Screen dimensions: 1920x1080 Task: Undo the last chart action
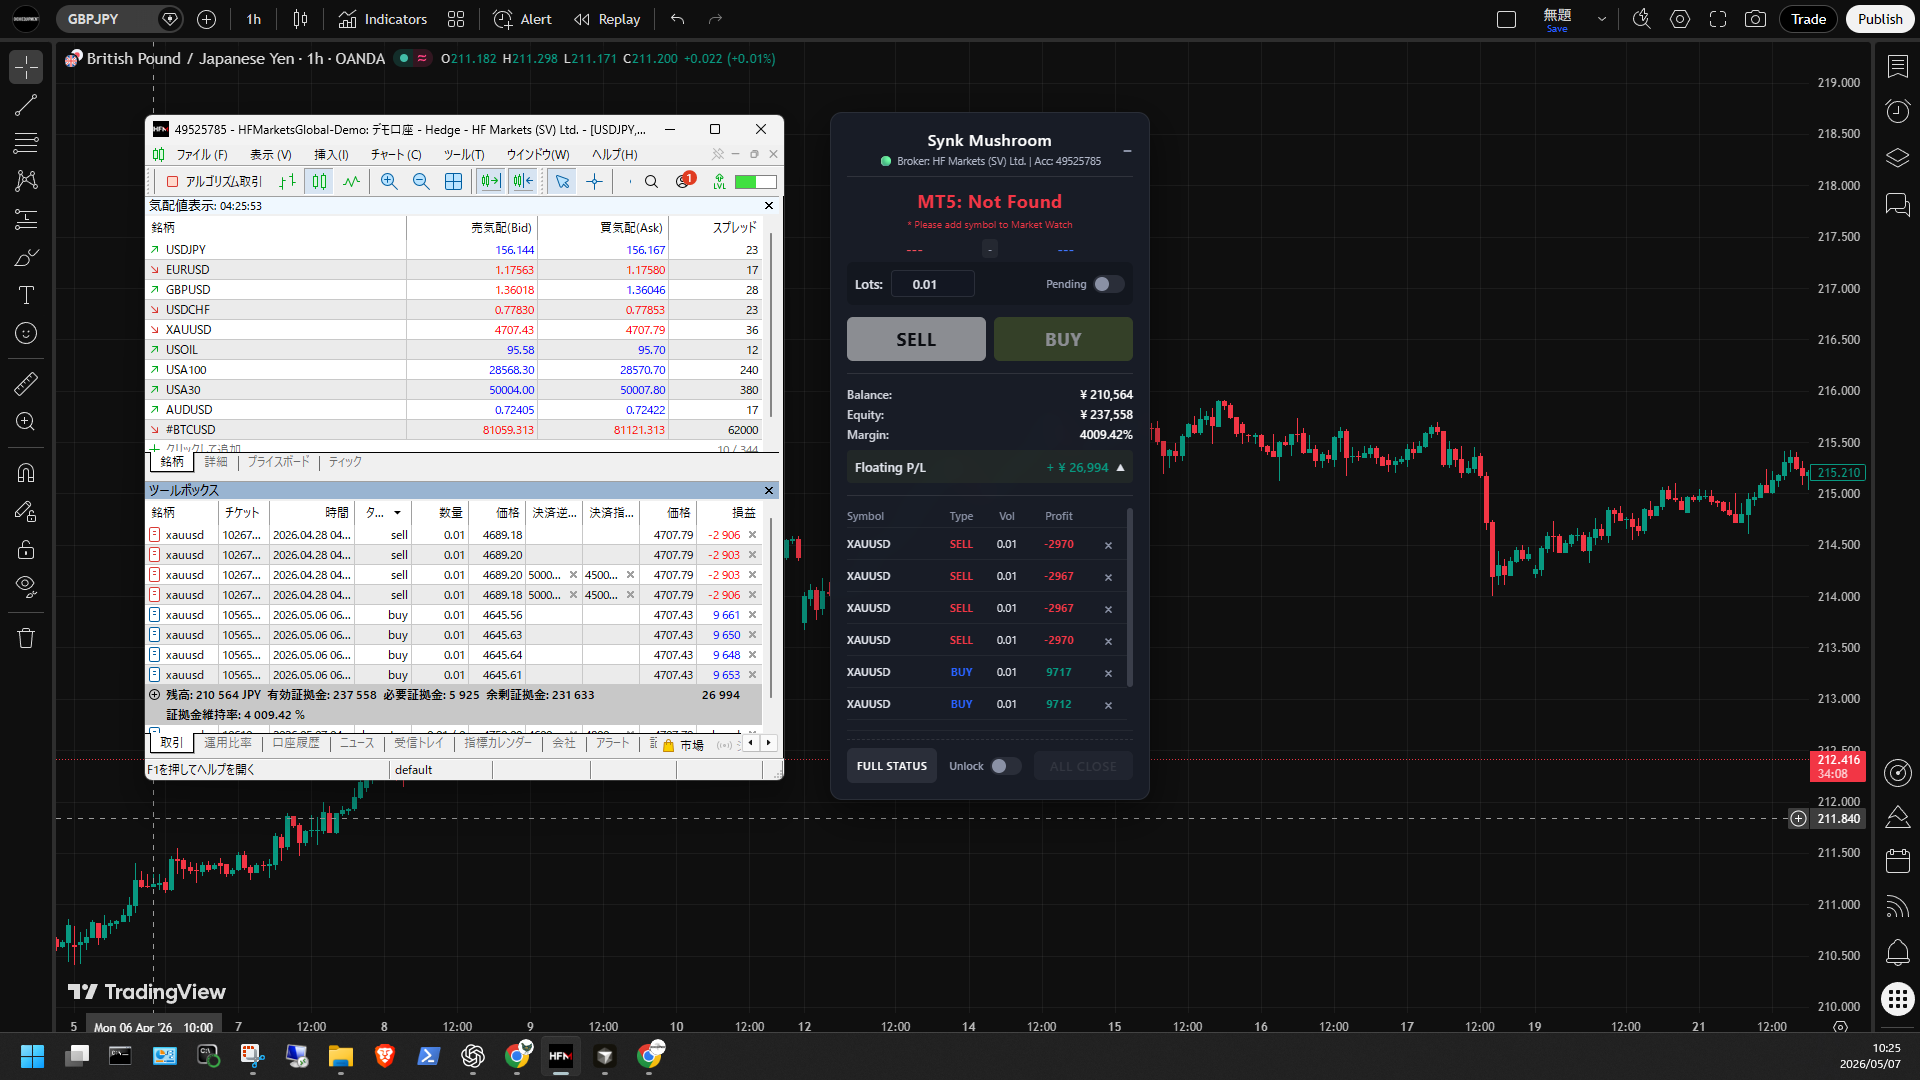click(x=678, y=19)
